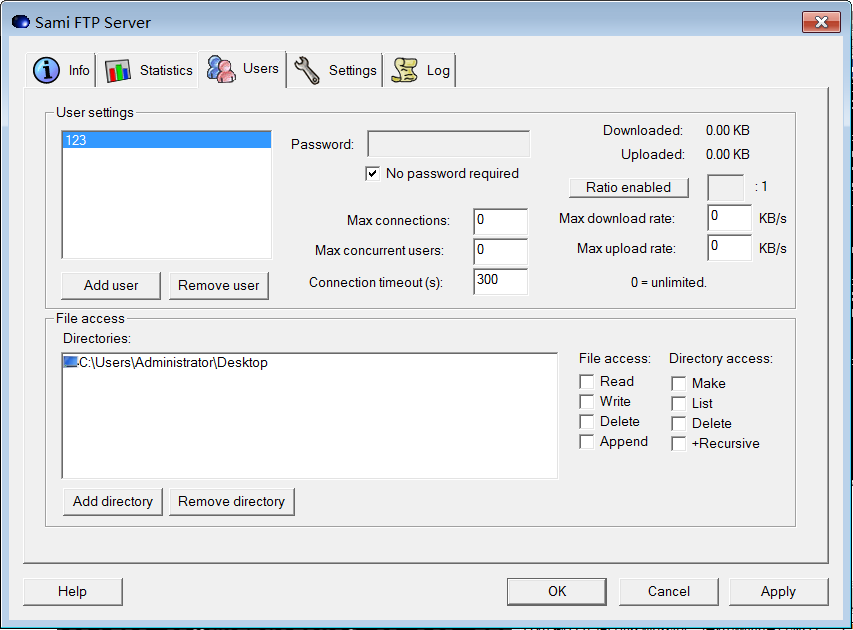This screenshot has width=853, height=630.
Task: Click the Cancel button
Action: [669, 591]
